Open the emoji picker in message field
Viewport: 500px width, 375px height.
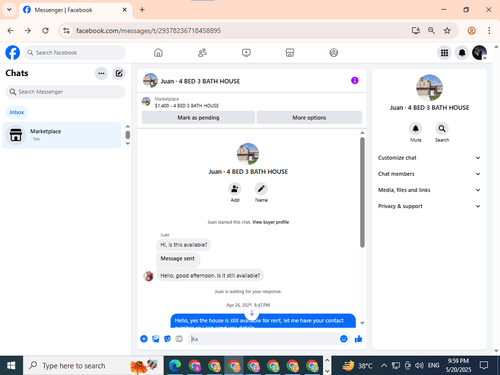(x=344, y=339)
